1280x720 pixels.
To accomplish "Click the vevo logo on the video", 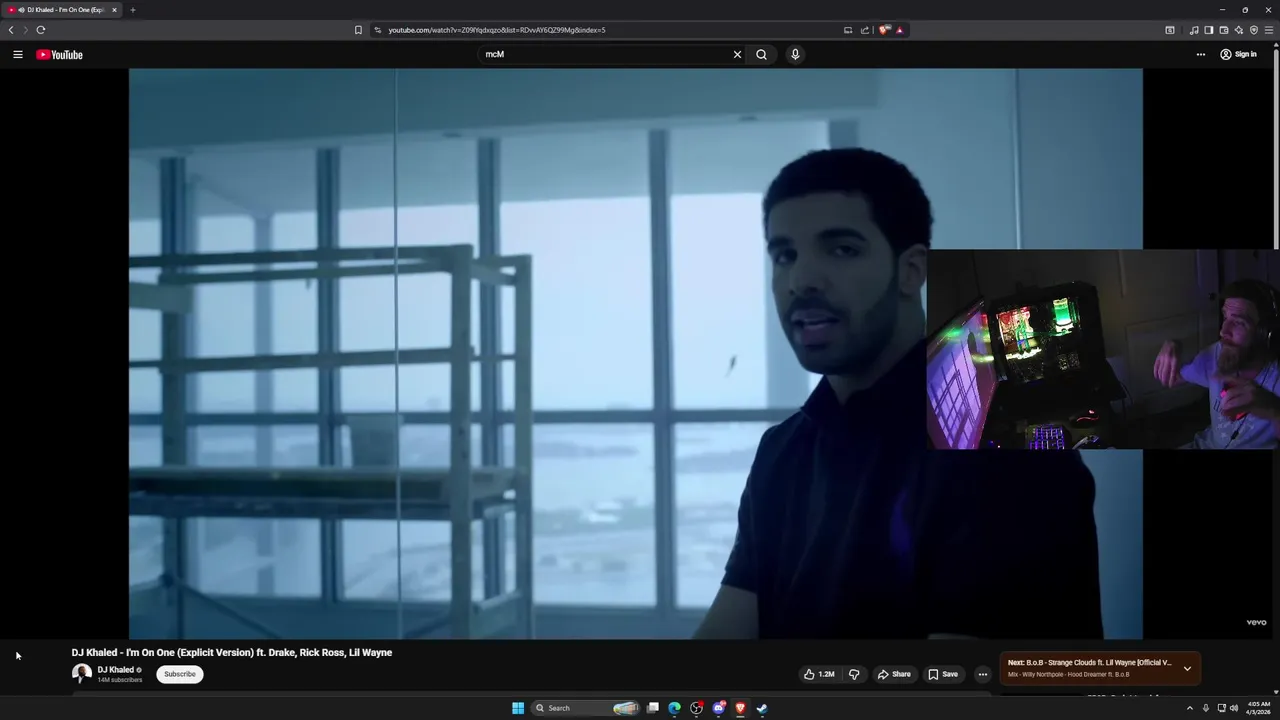I will pos(1256,622).
